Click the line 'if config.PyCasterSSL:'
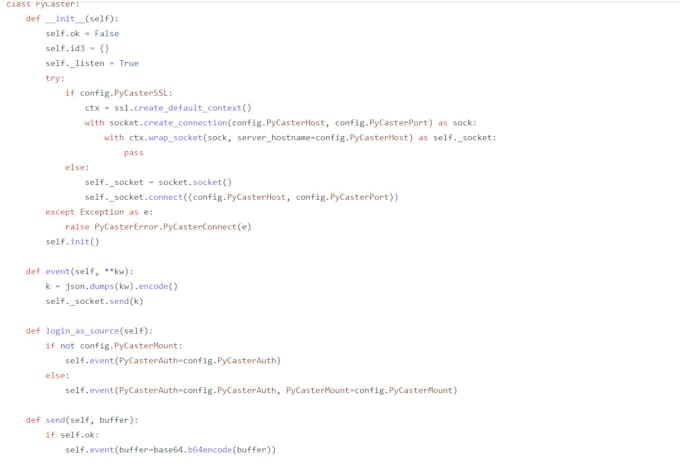The image size is (680, 465). (x=119, y=93)
